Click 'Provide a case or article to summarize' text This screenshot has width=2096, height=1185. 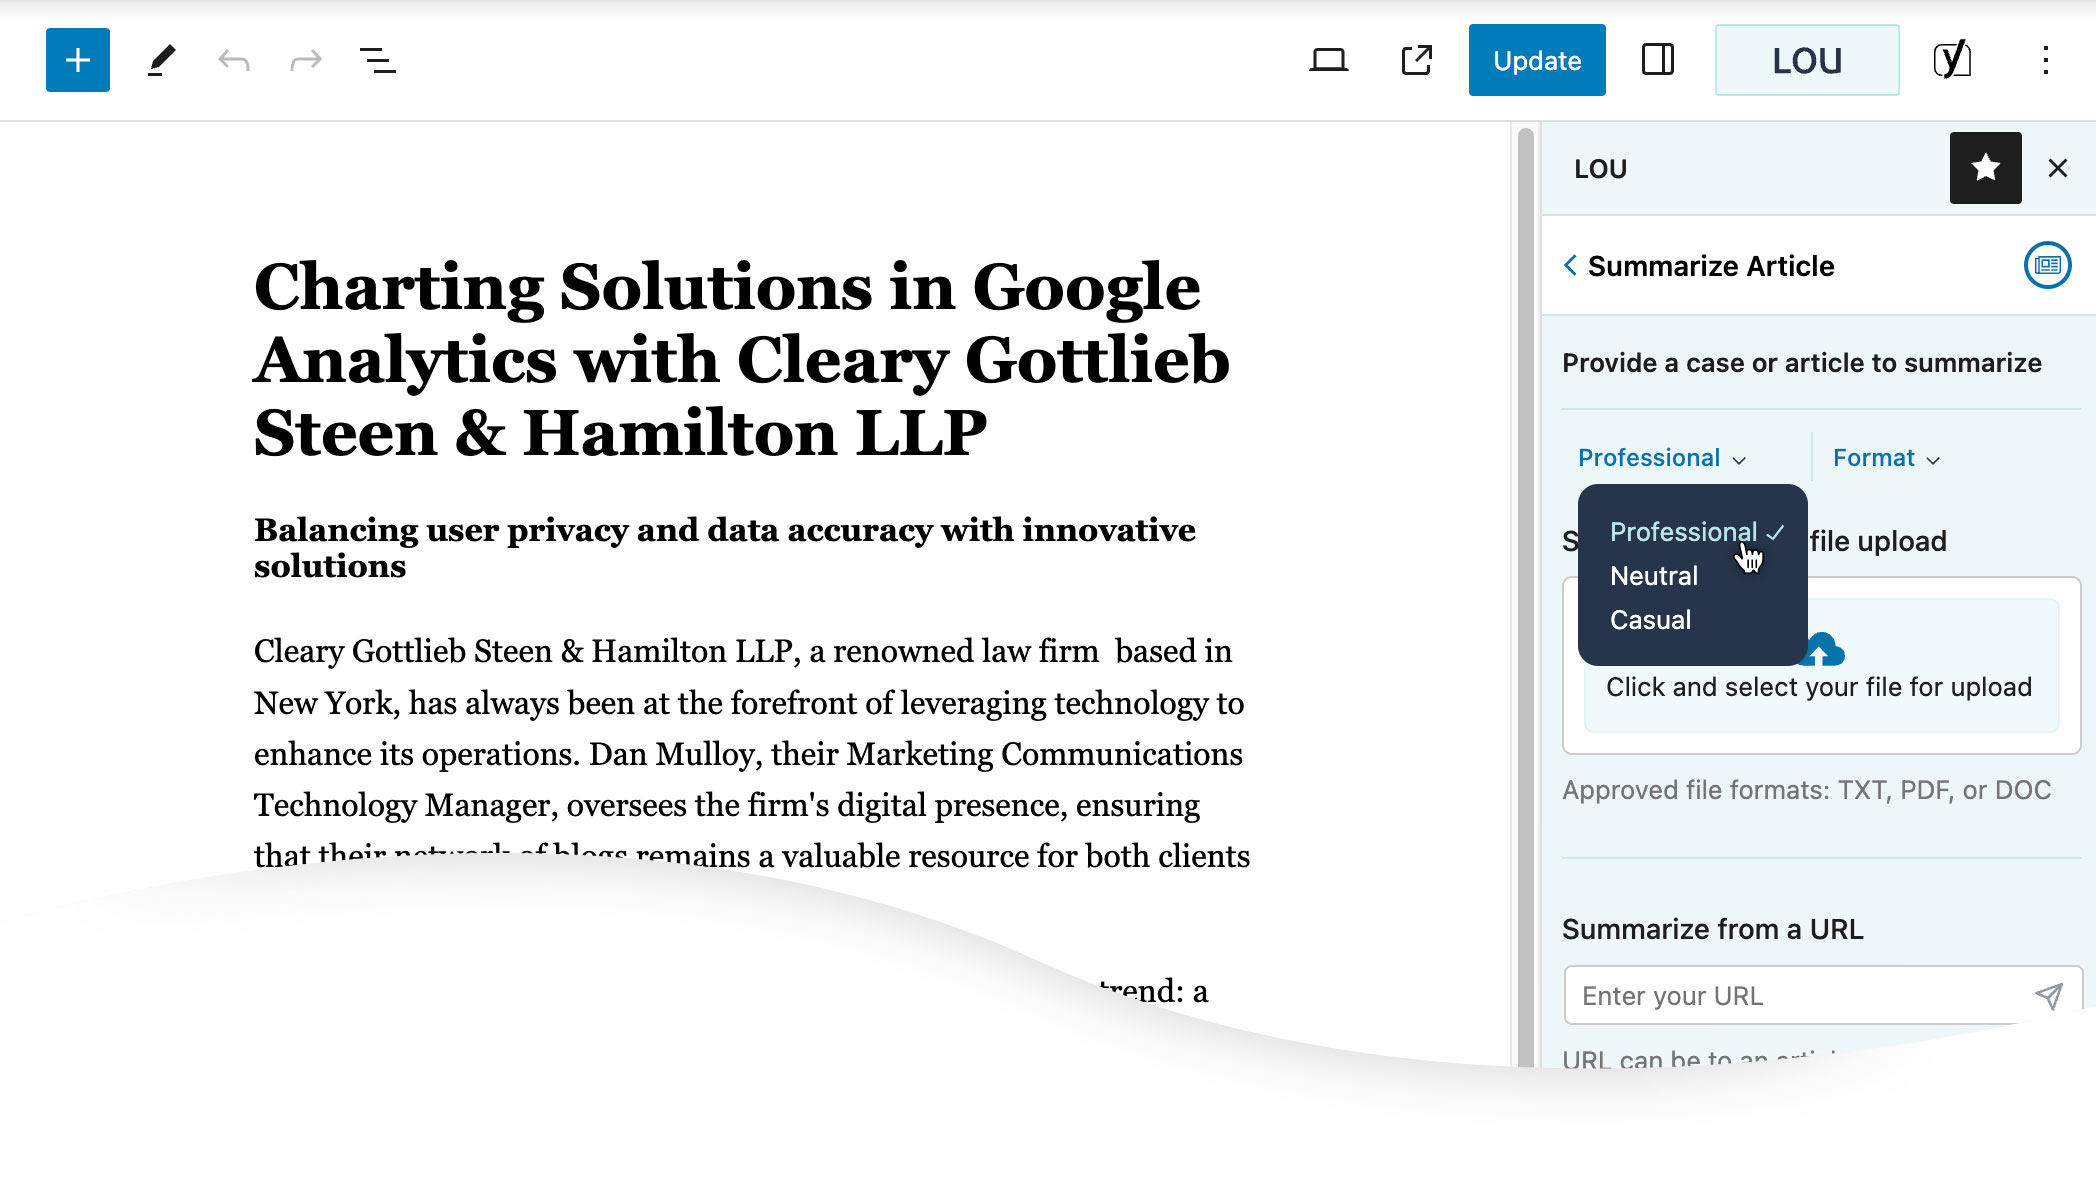click(1802, 363)
